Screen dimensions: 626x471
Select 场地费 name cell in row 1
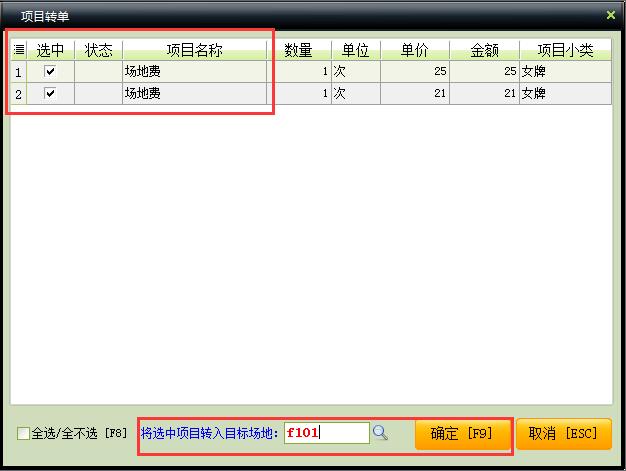pos(194,71)
